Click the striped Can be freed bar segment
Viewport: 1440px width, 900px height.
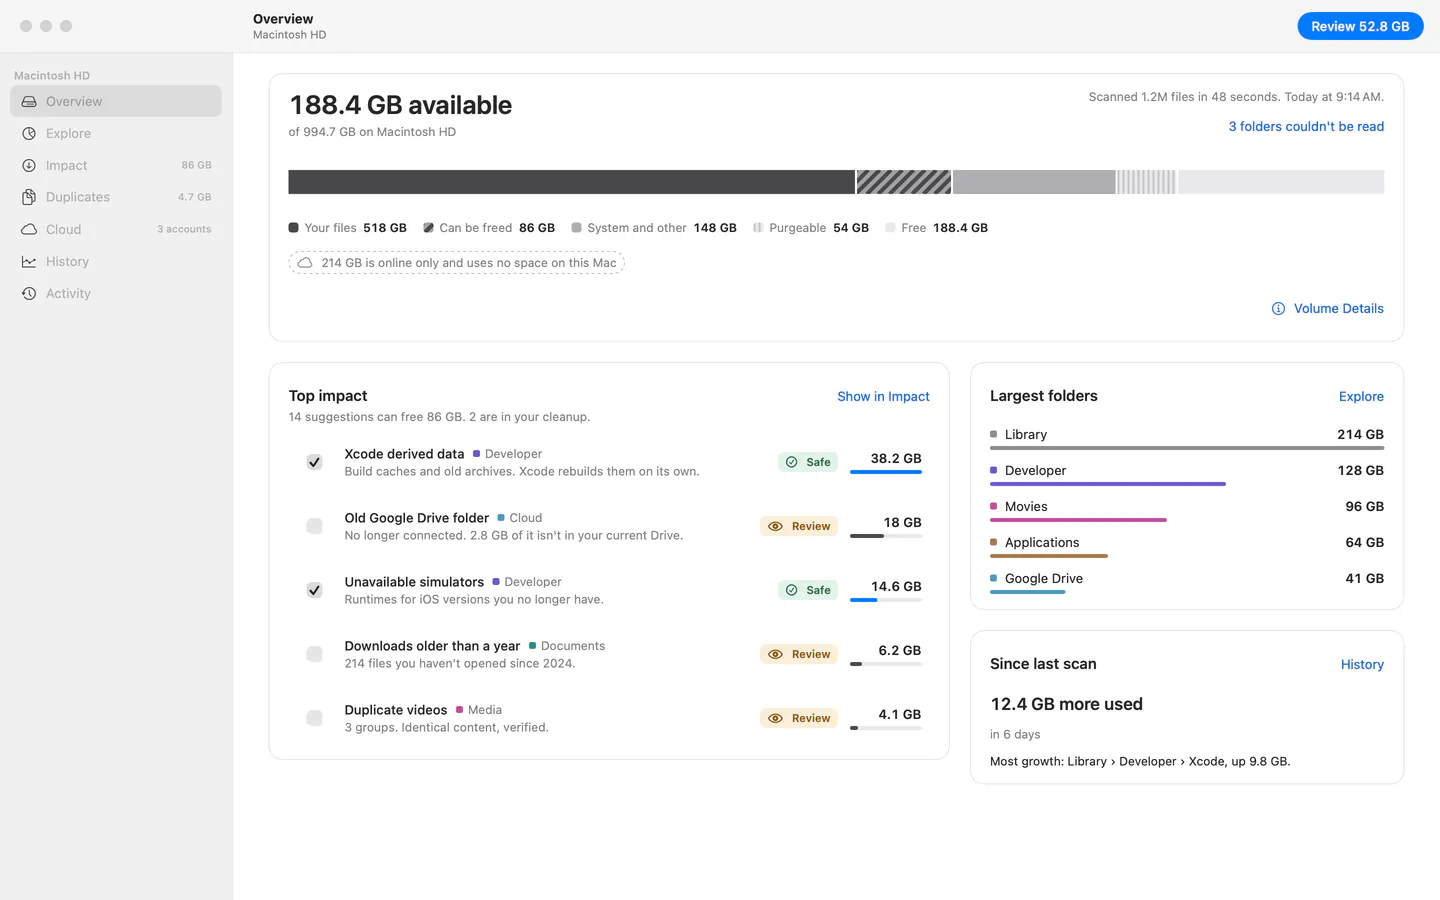(904, 182)
